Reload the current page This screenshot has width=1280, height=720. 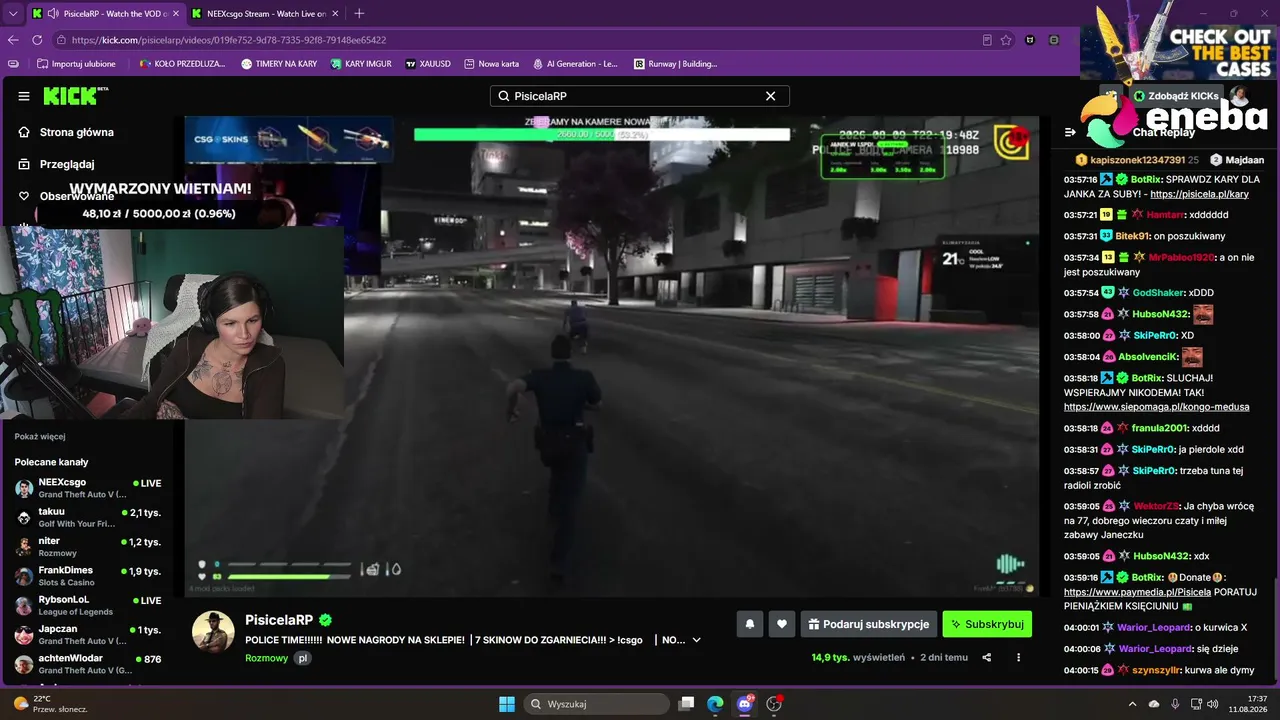click(x=37, y=40)
